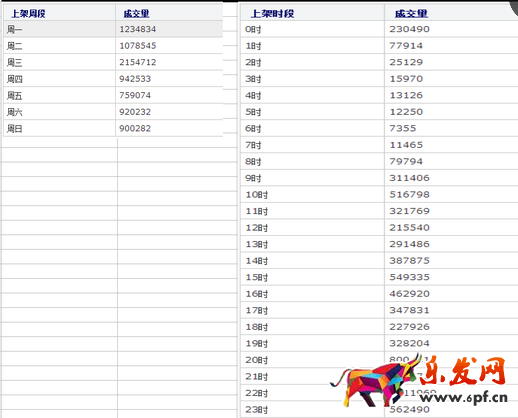Click value 516798 in 成交量 column
Image resolution: width=518 pixels, height=418 pixels.
pyautogui.click(x=410, y=194)
